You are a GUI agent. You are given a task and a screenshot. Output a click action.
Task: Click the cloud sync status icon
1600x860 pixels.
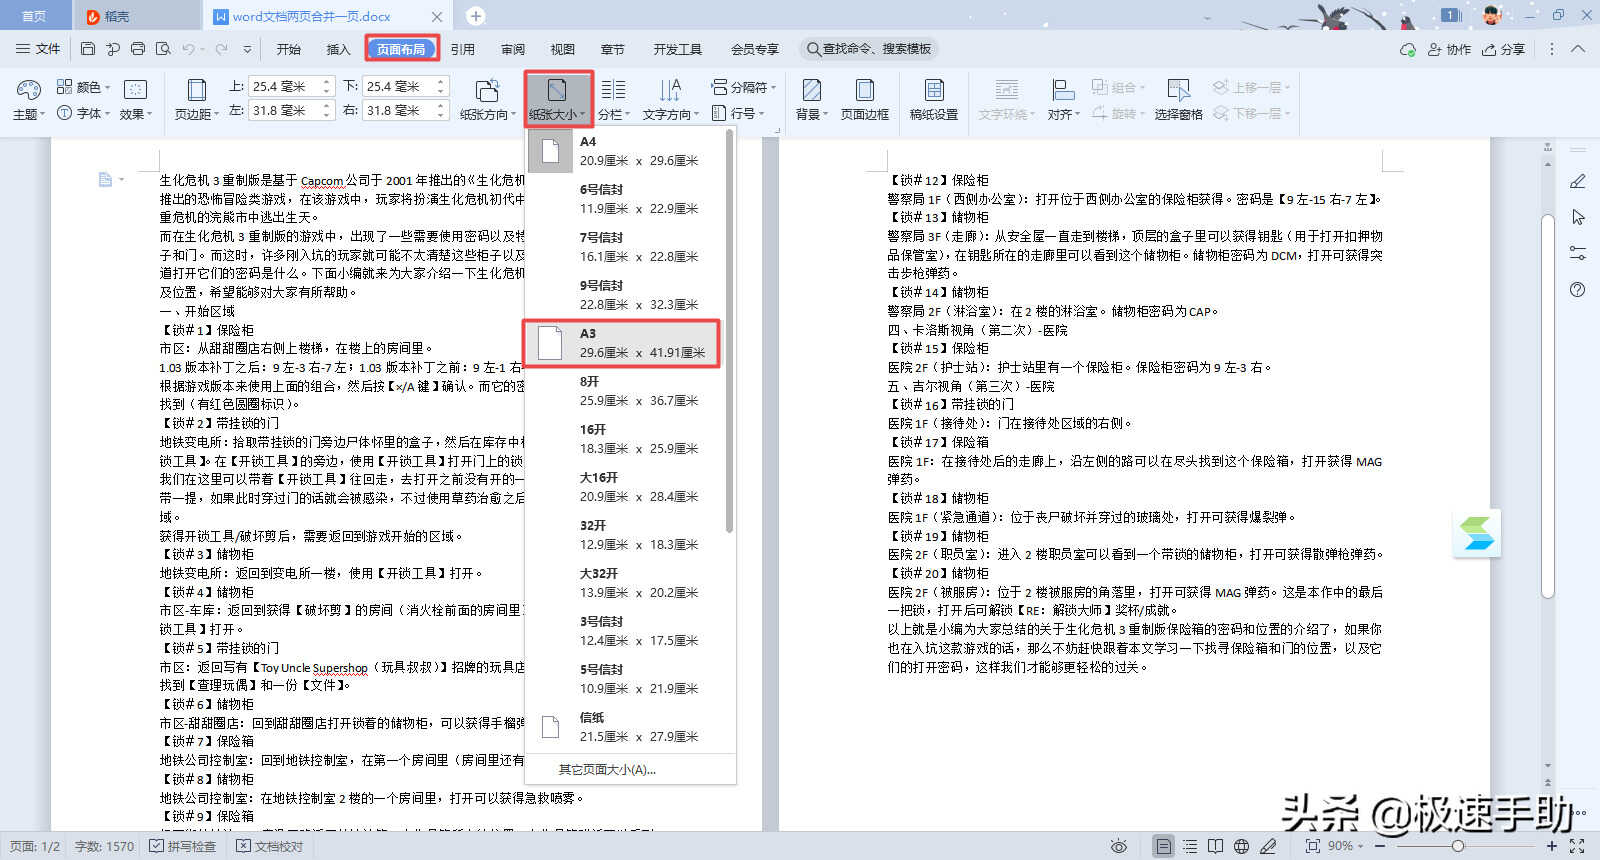point(1408,49)
